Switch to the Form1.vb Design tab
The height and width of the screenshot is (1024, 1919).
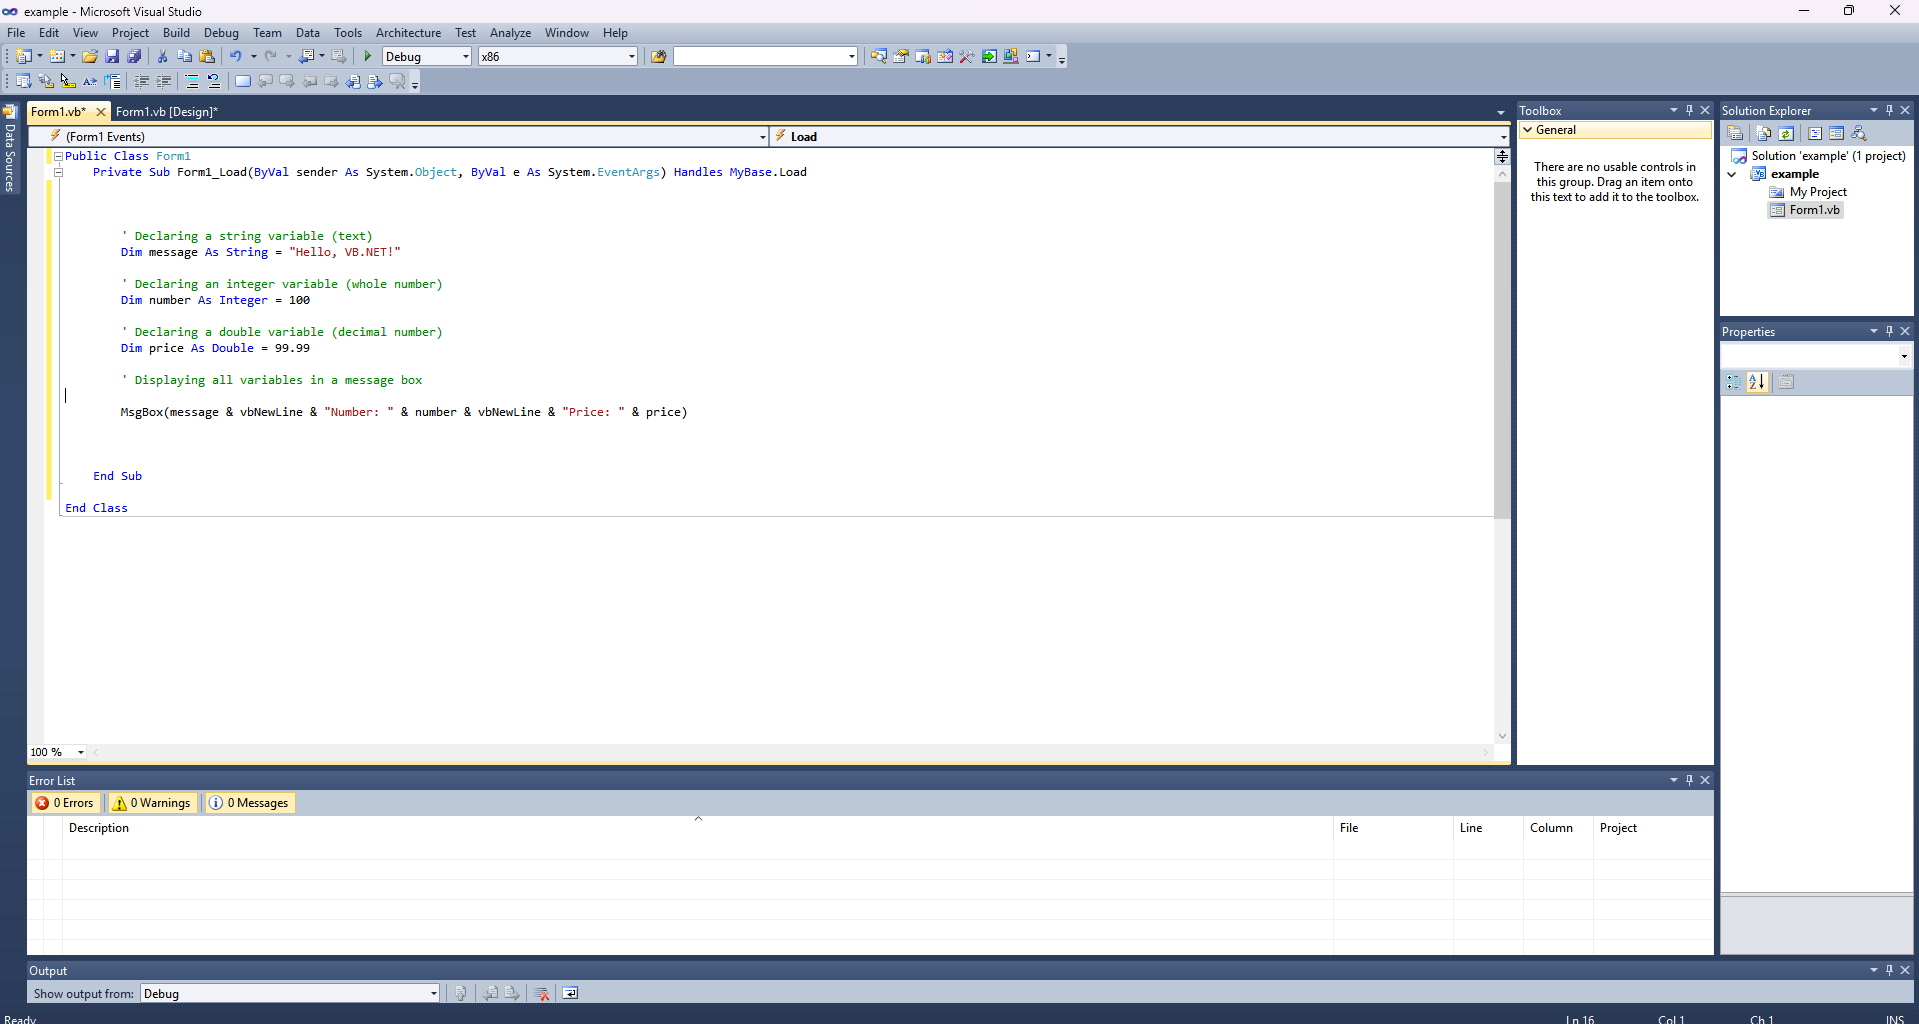pyautogui.click(x=166, y=112)
